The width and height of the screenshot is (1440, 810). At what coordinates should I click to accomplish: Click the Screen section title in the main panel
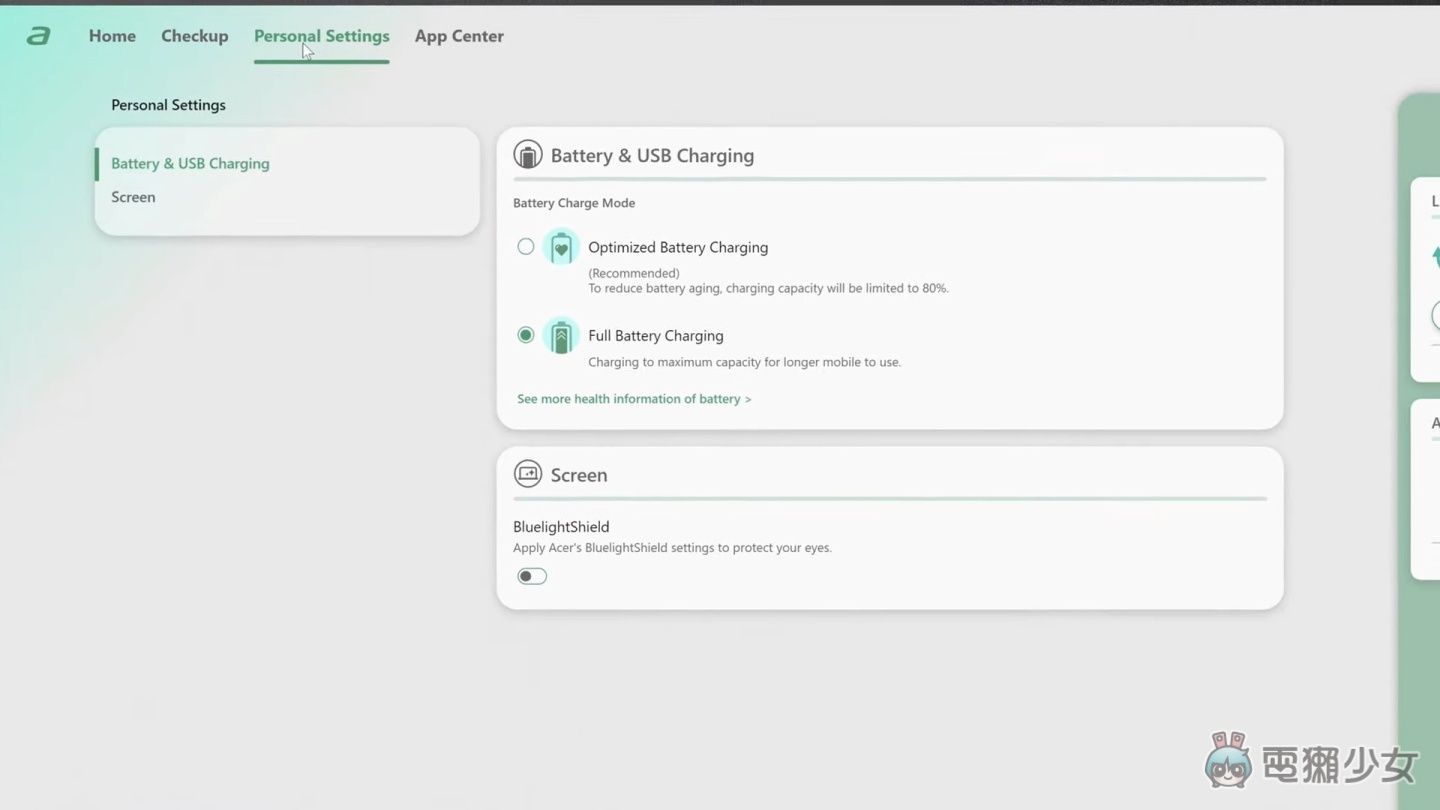pos(578,475)
